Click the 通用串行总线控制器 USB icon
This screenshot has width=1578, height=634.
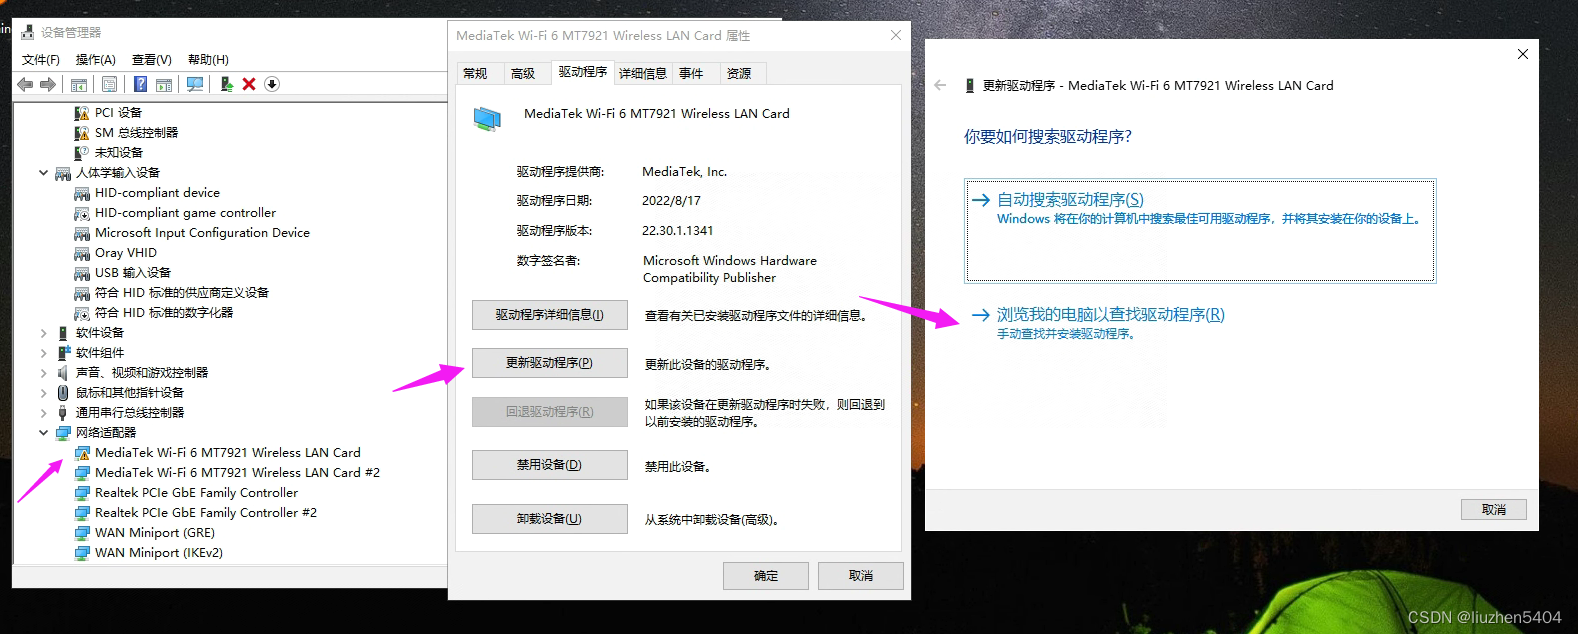(x=63, y=413)
